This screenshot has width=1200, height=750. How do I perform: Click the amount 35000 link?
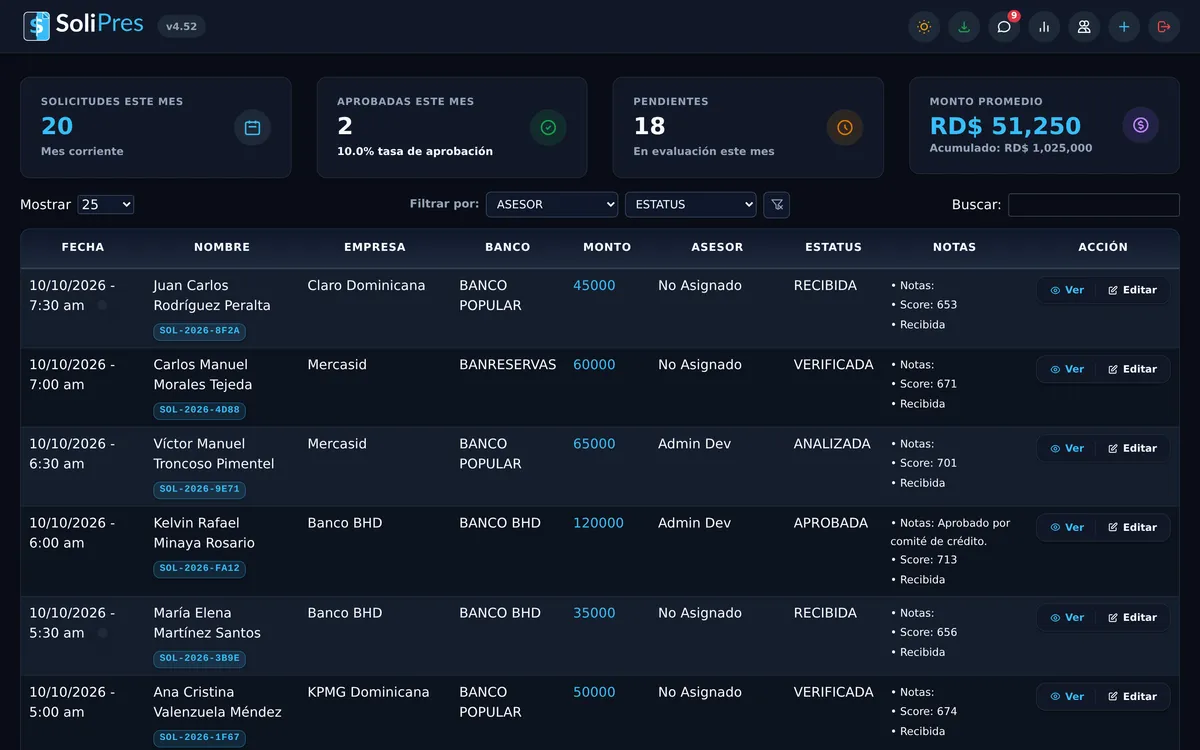click(594, 613)
